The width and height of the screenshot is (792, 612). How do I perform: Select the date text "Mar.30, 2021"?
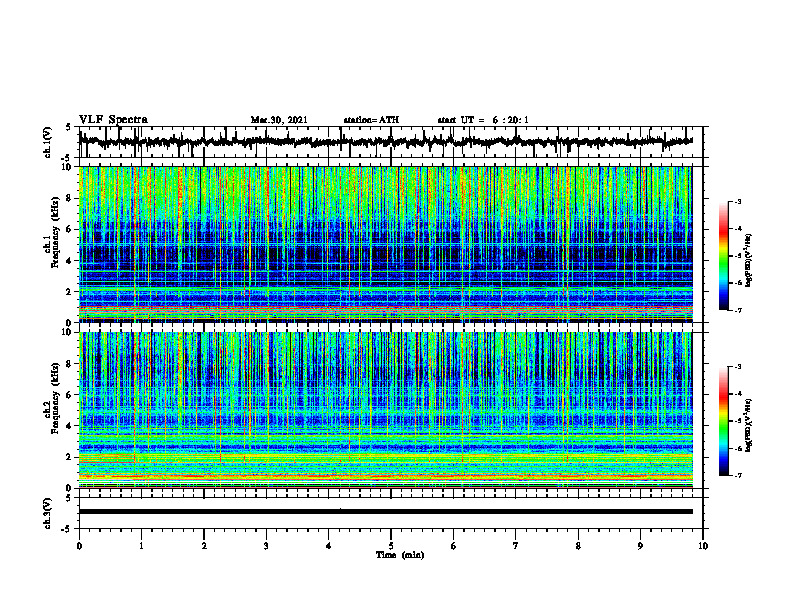click(279, 120)
